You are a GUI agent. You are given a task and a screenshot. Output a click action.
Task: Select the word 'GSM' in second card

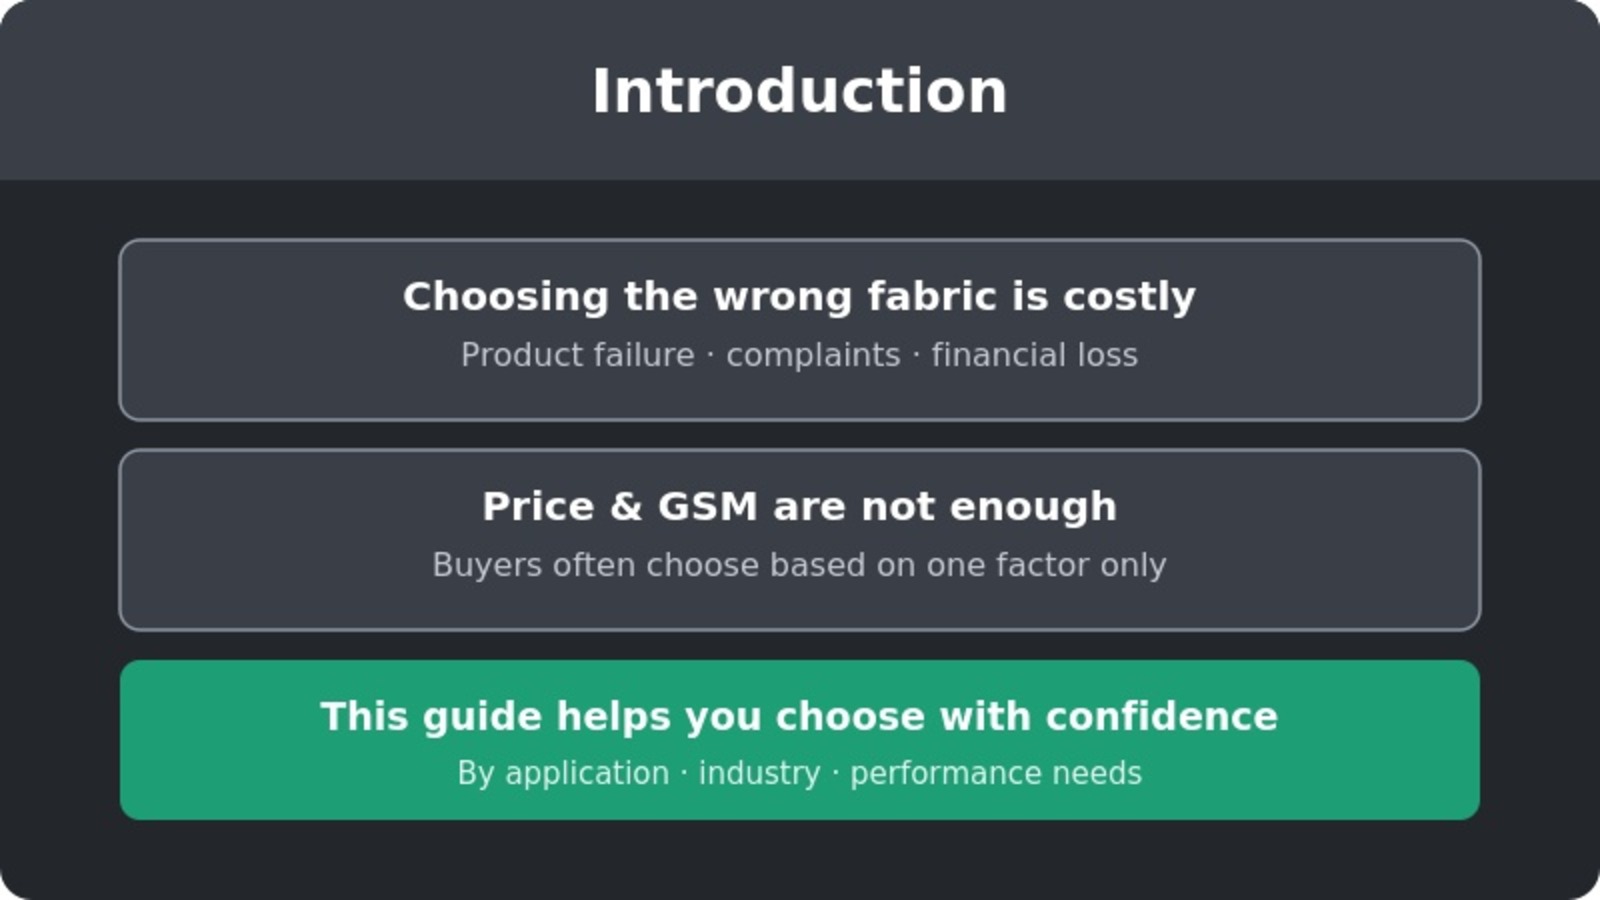[707, 506]
